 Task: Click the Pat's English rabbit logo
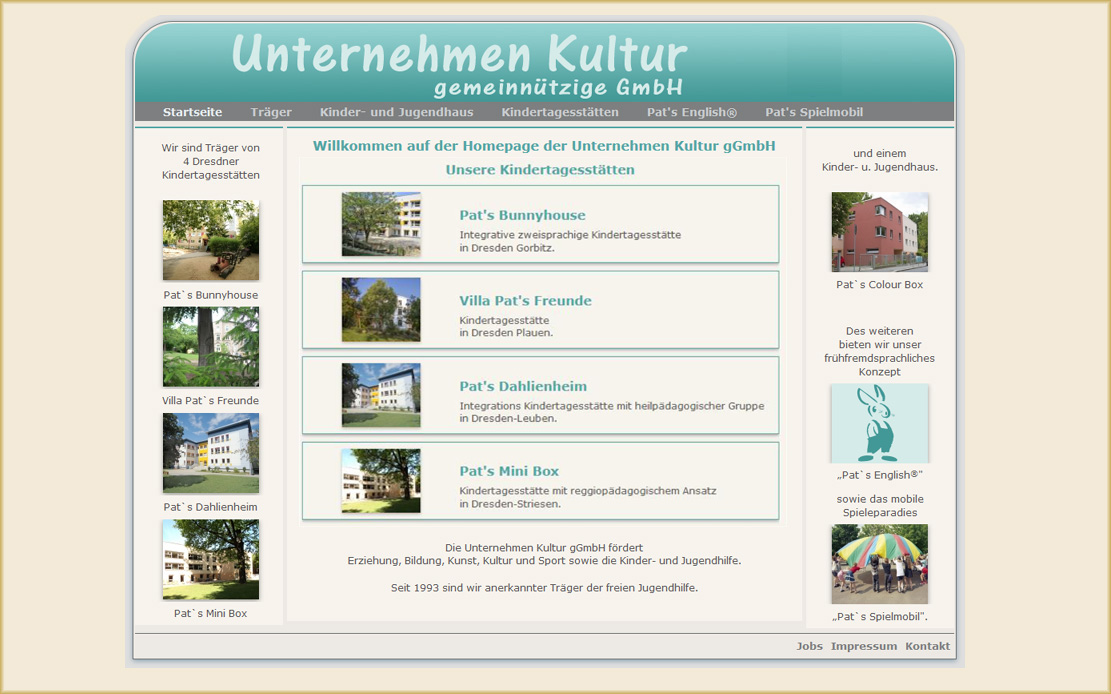[879, 423]
